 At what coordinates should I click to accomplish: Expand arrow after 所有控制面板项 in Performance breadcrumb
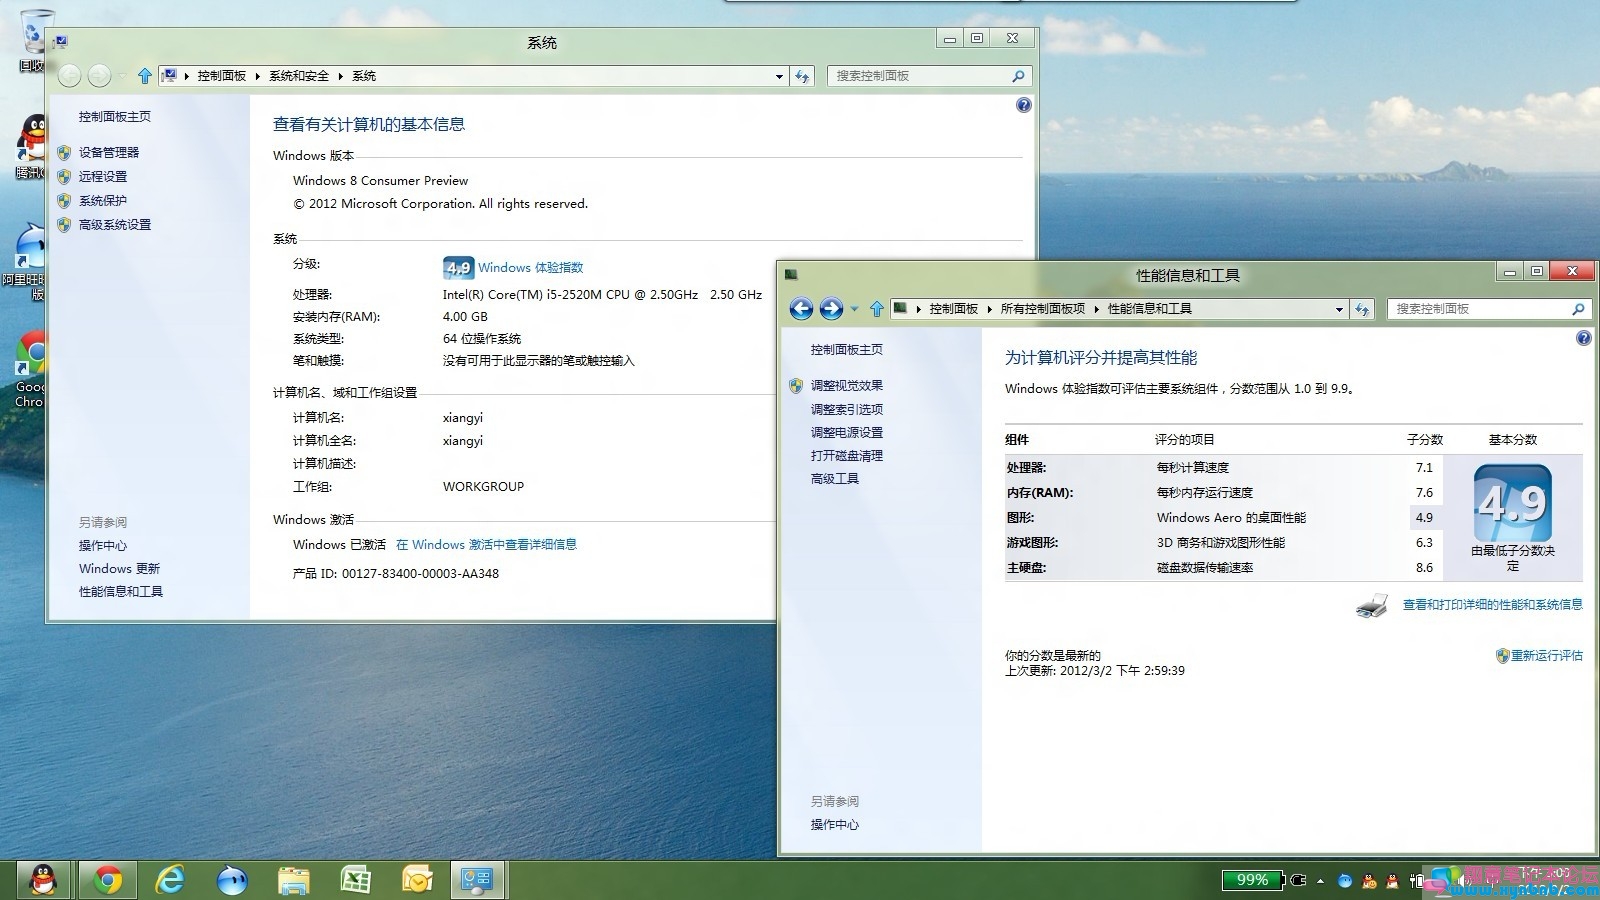(1096, 309)
